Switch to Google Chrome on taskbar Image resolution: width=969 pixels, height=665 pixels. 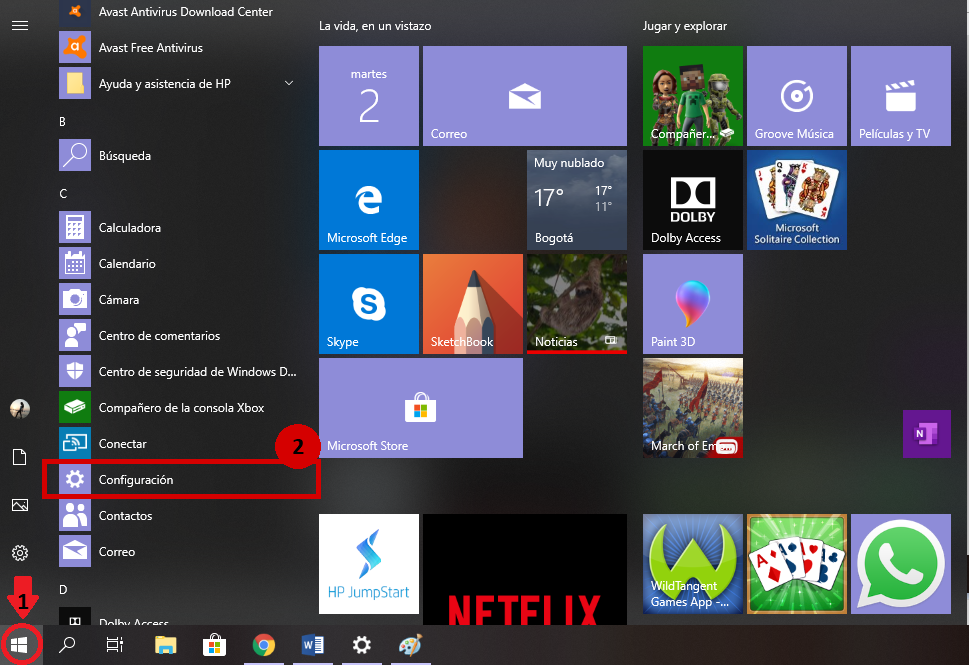pyautogui.click(x=264, y=645)
